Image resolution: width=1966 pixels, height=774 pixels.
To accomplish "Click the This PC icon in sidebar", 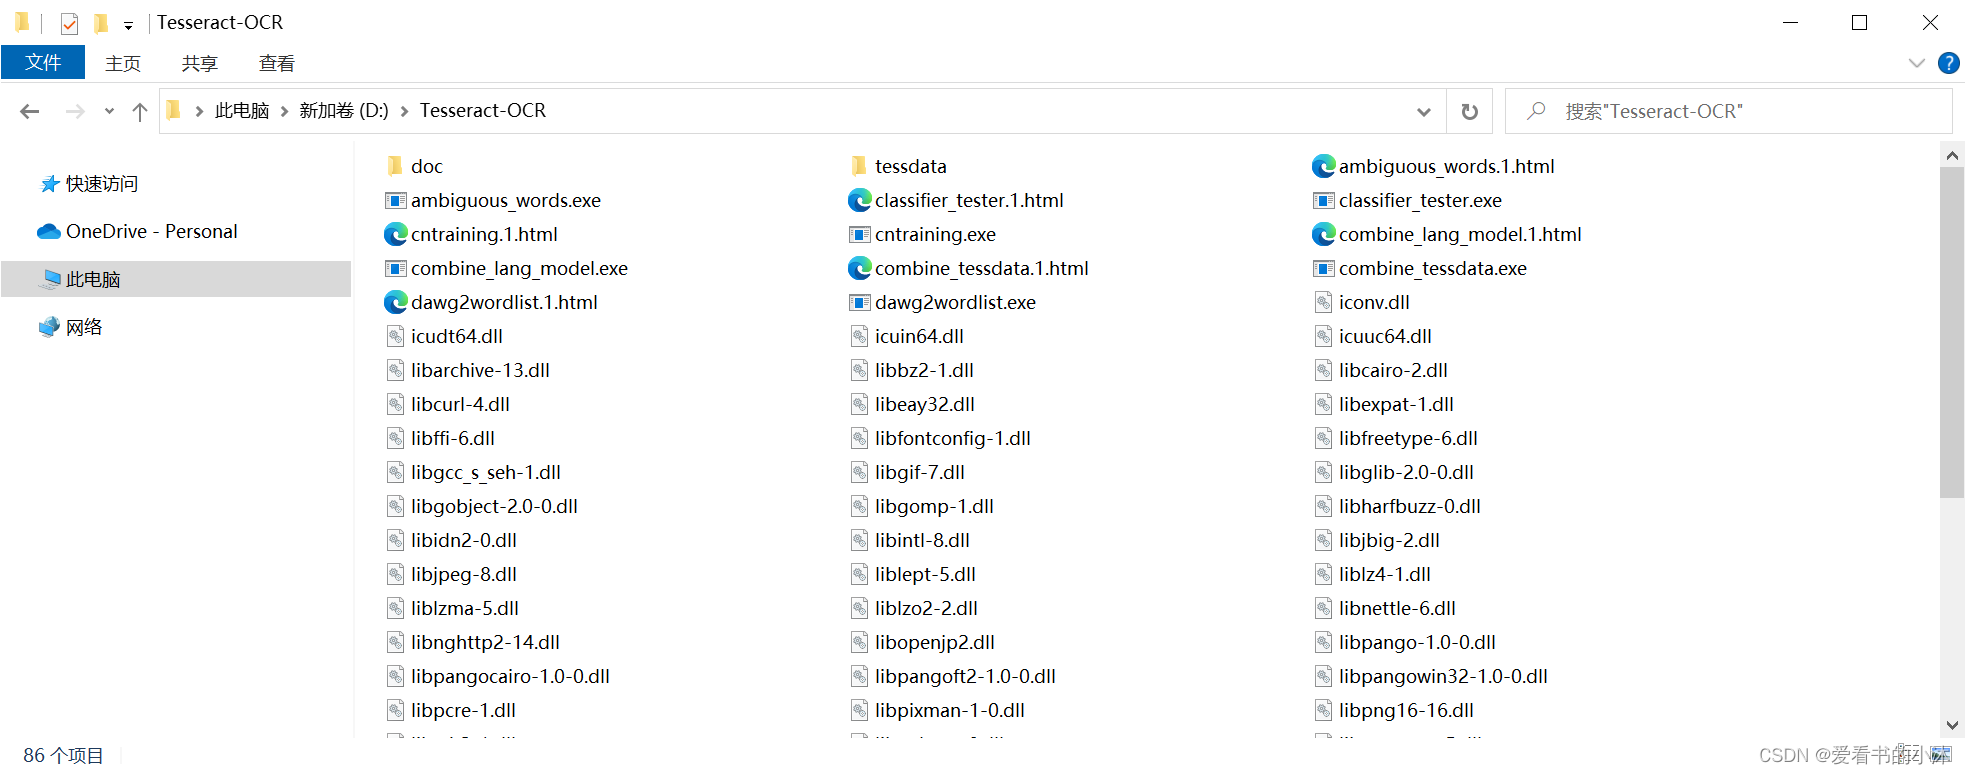I will point(50,279).
